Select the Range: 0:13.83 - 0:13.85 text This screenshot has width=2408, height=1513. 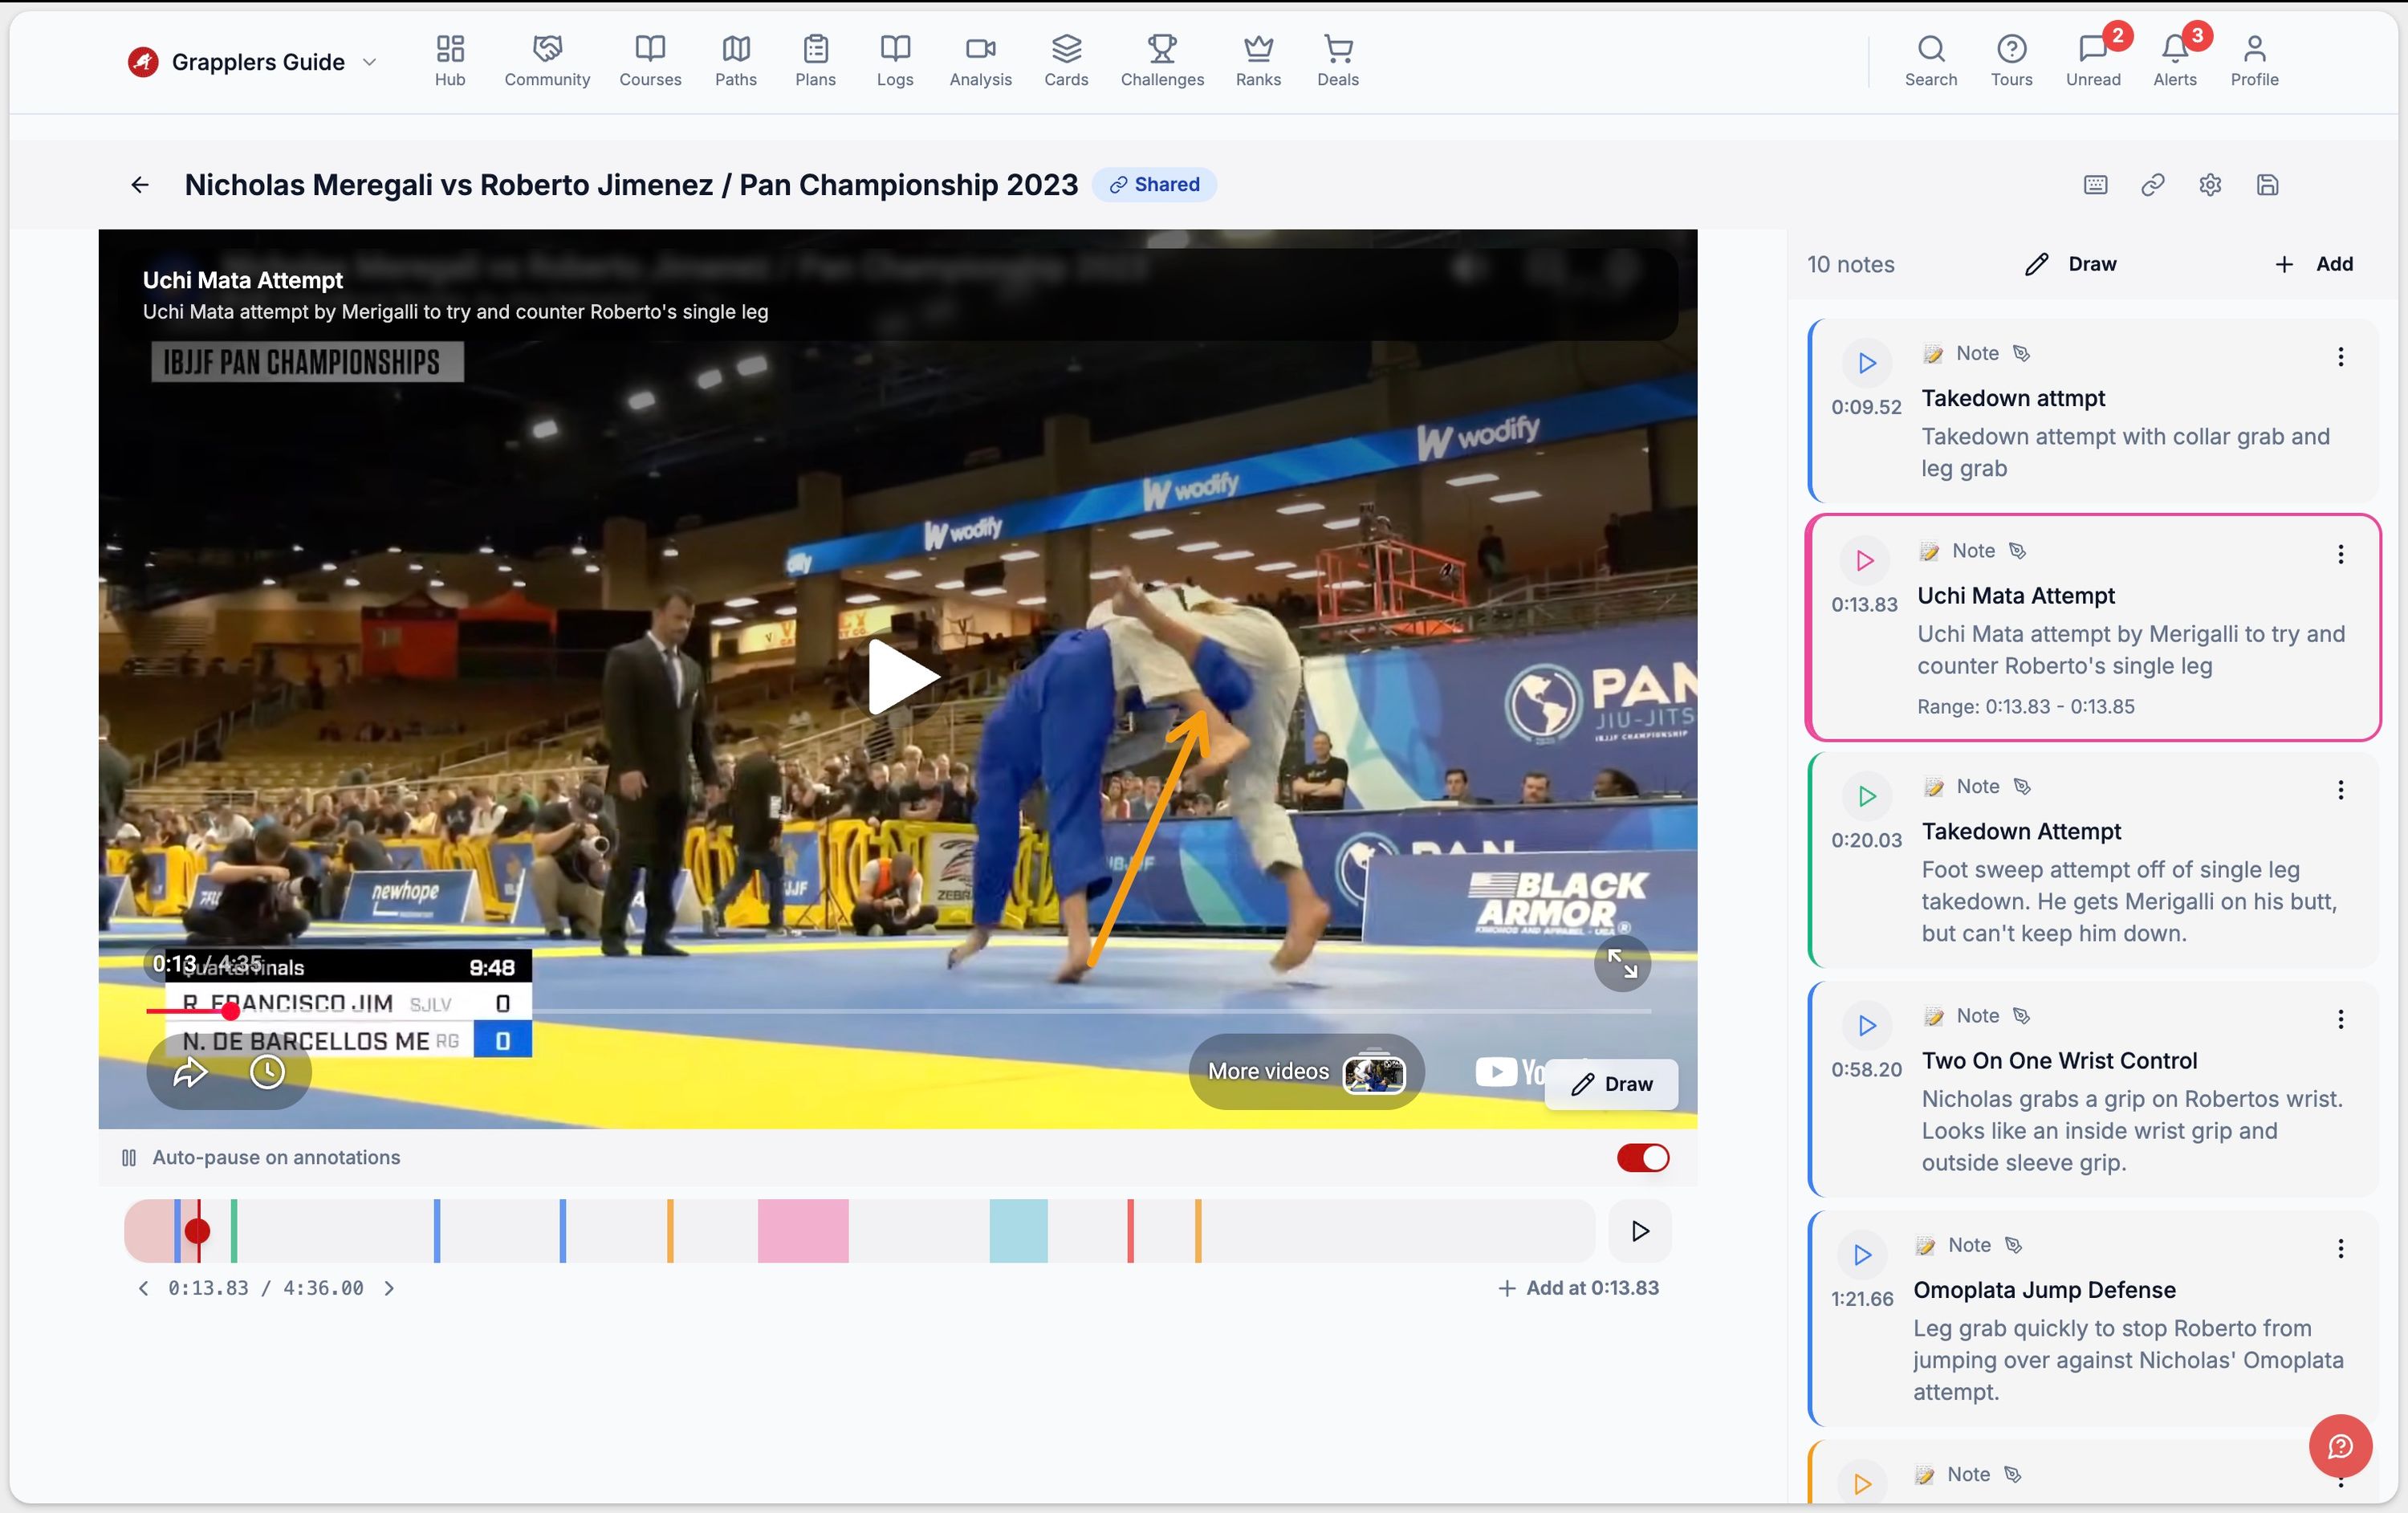2025,706
